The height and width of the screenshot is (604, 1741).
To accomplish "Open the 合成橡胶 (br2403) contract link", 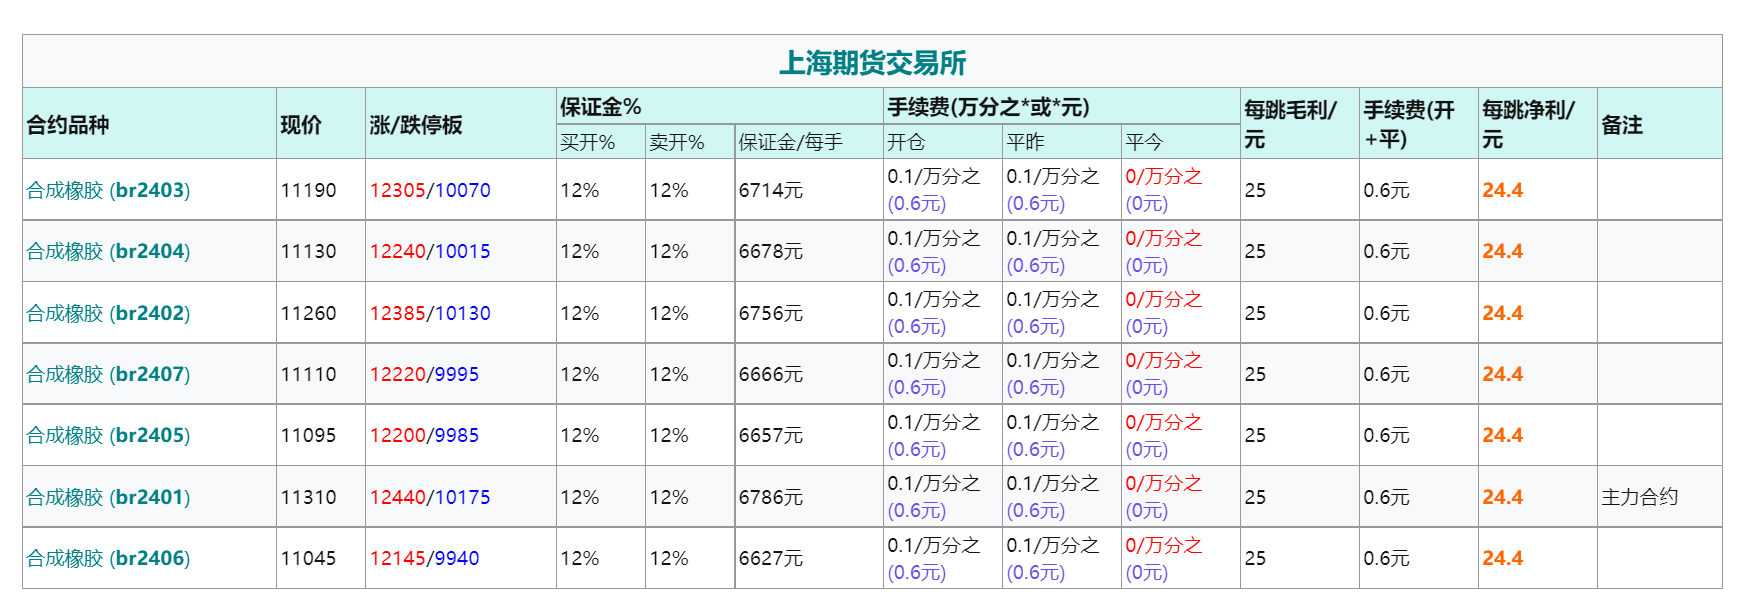I will [108, 190].
